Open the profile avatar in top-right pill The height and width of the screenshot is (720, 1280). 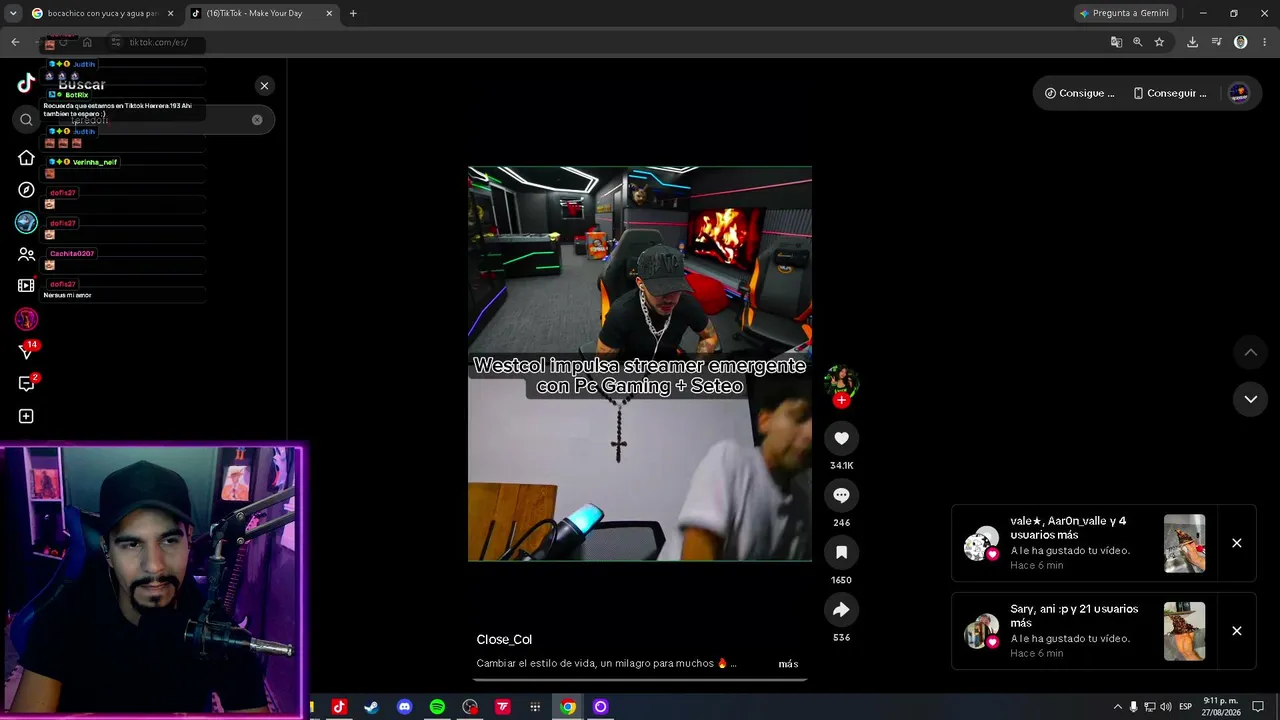[1238, 93]
